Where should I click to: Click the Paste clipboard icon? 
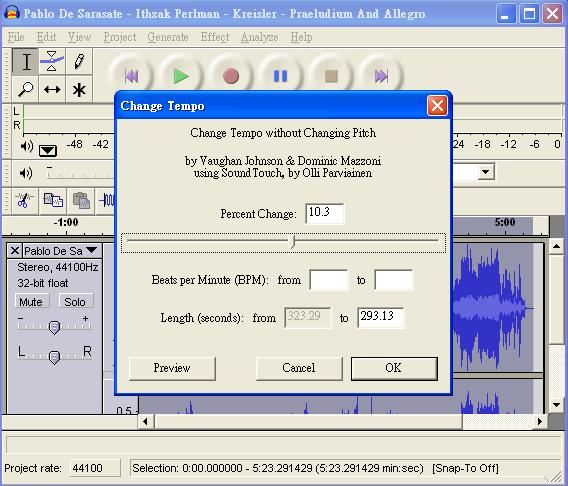click(x=82, y=200)
